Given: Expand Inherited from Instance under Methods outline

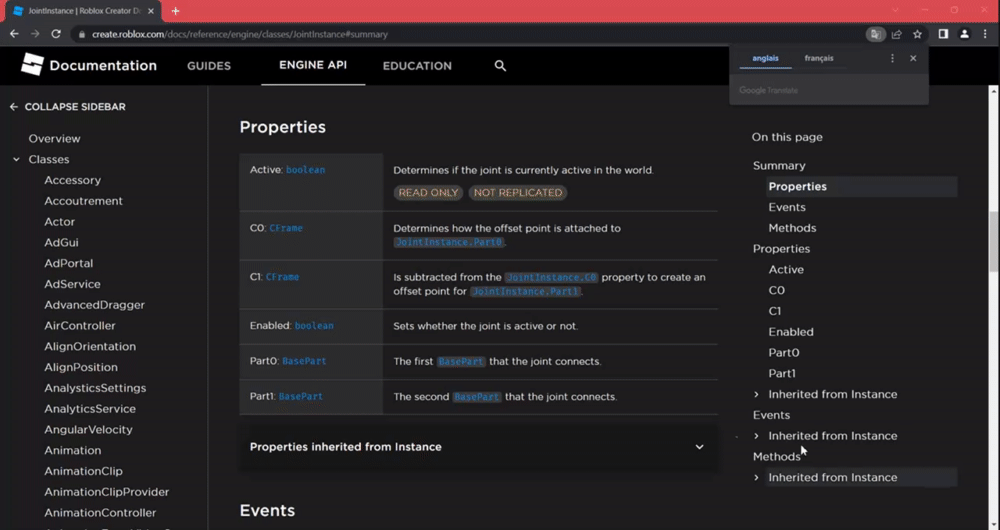Looking at the screenshot, I should pos(757,478).
